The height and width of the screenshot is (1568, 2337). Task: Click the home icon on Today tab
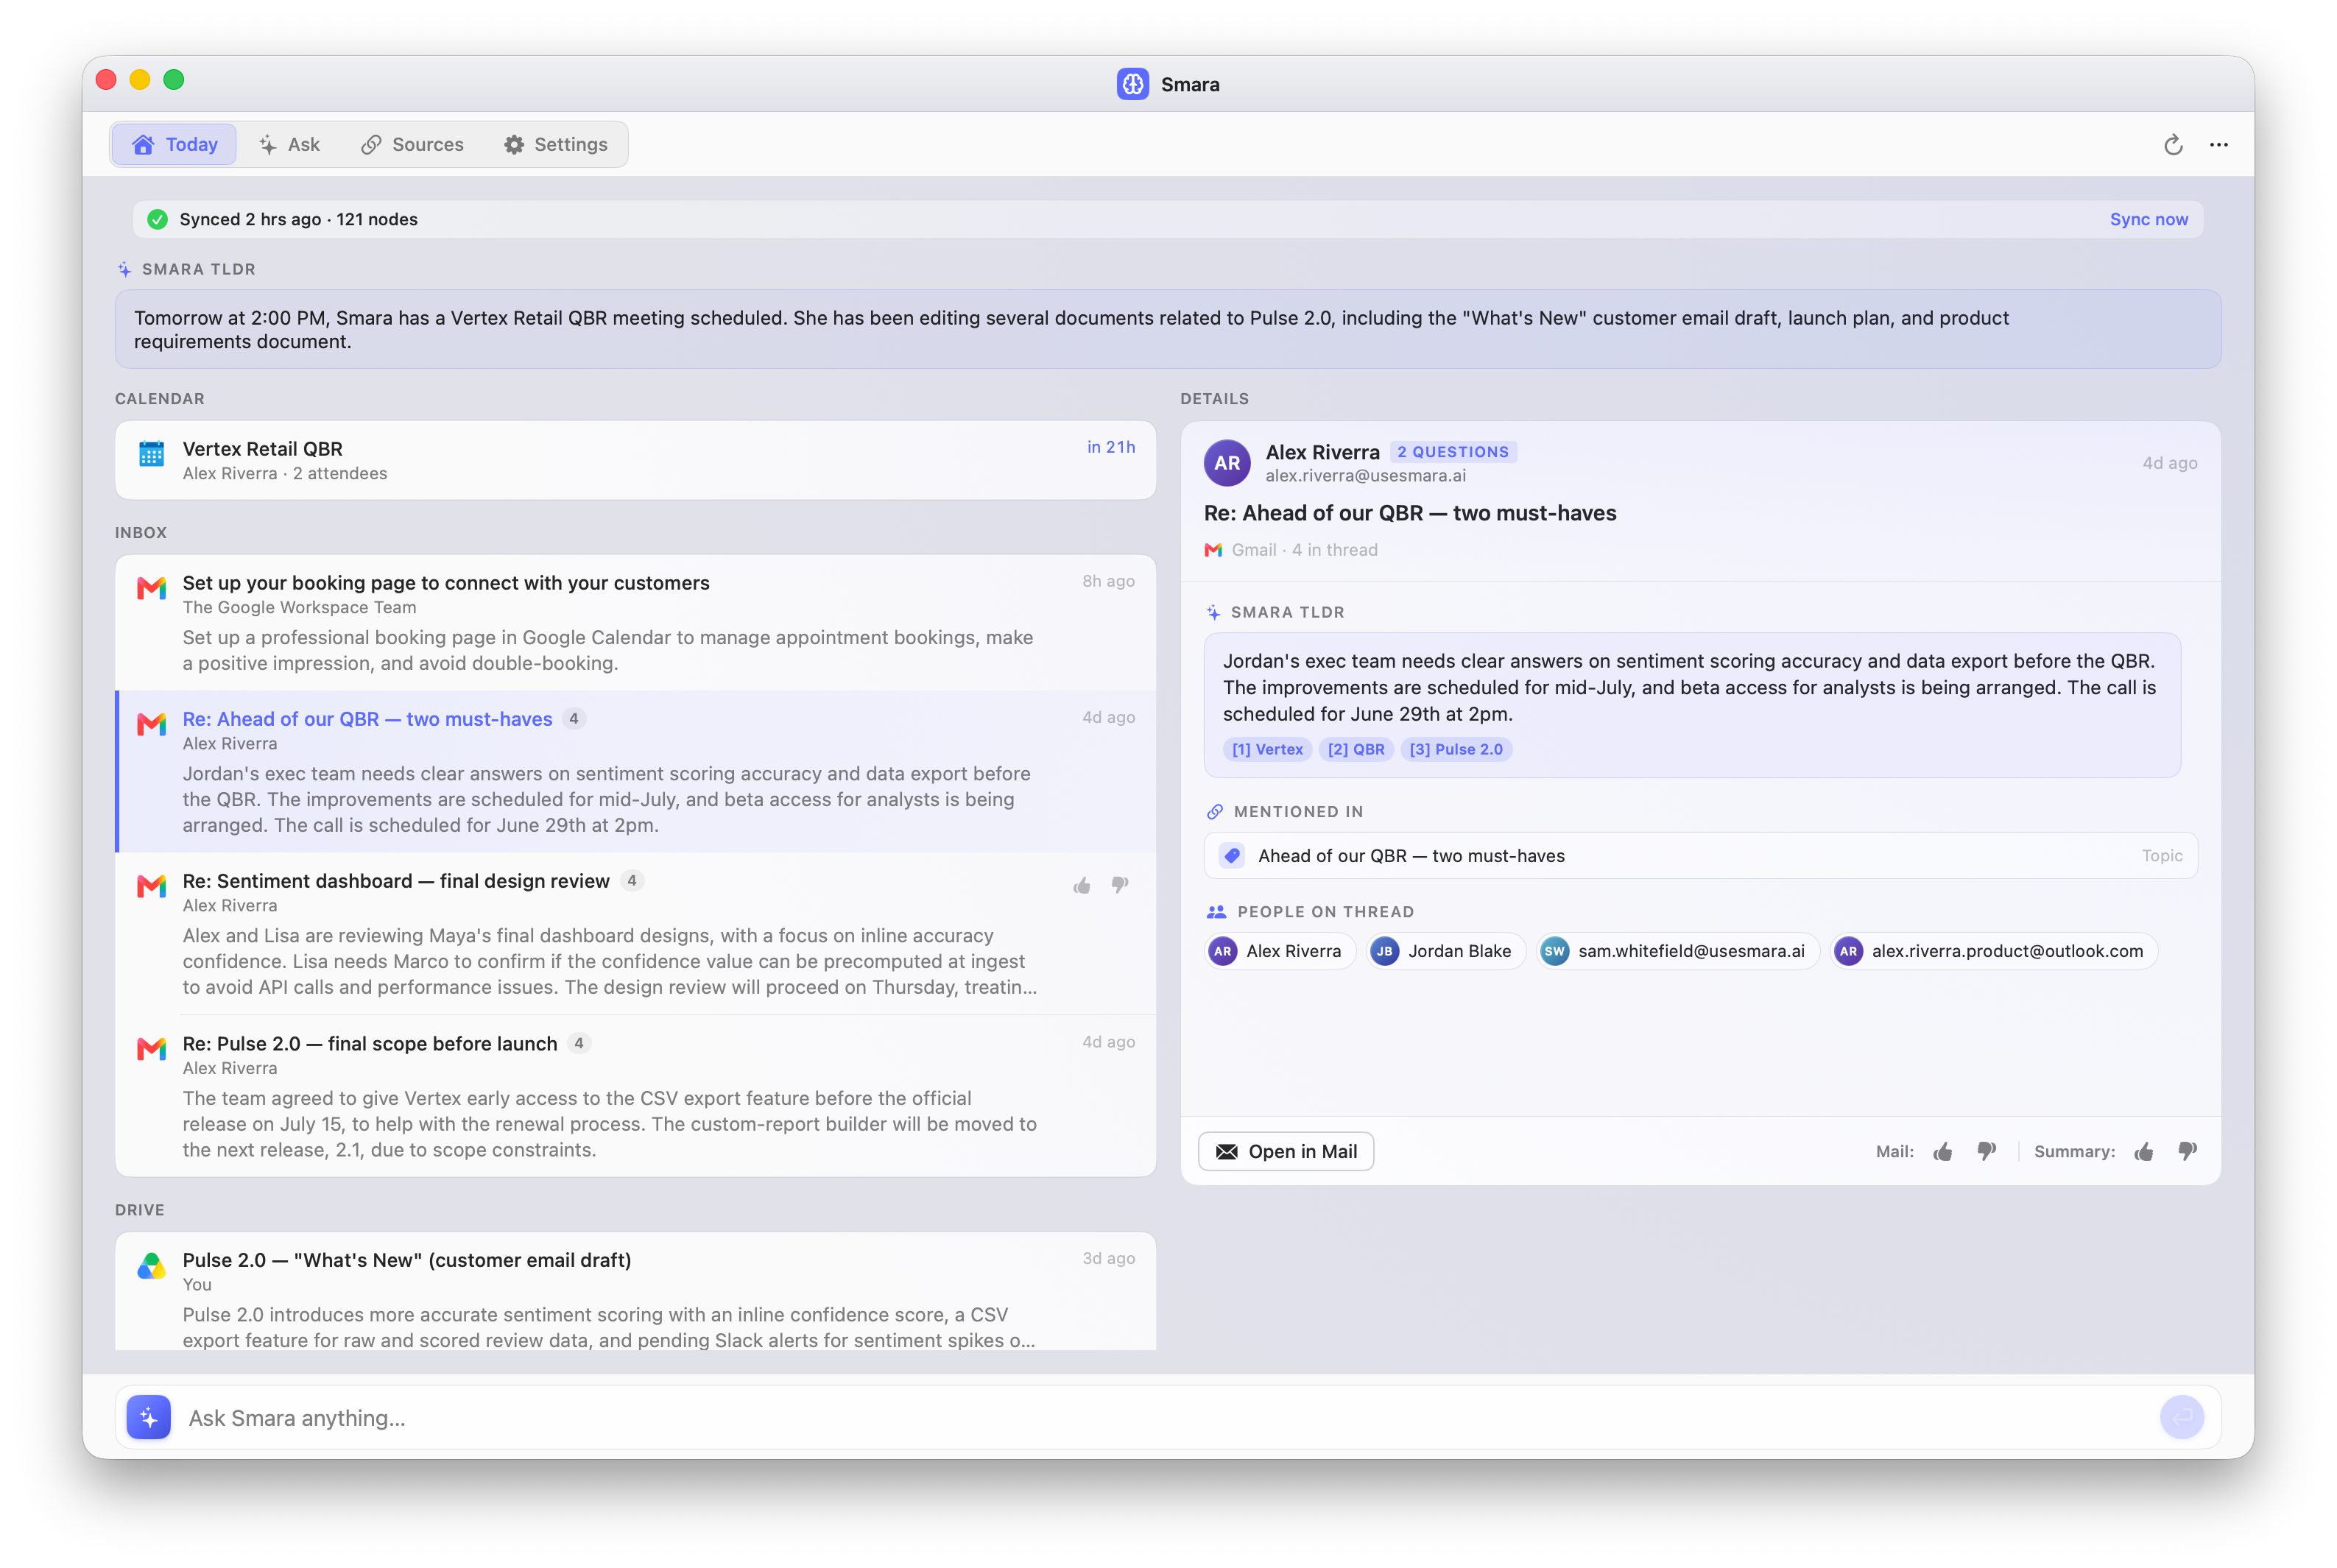[143, 145]
